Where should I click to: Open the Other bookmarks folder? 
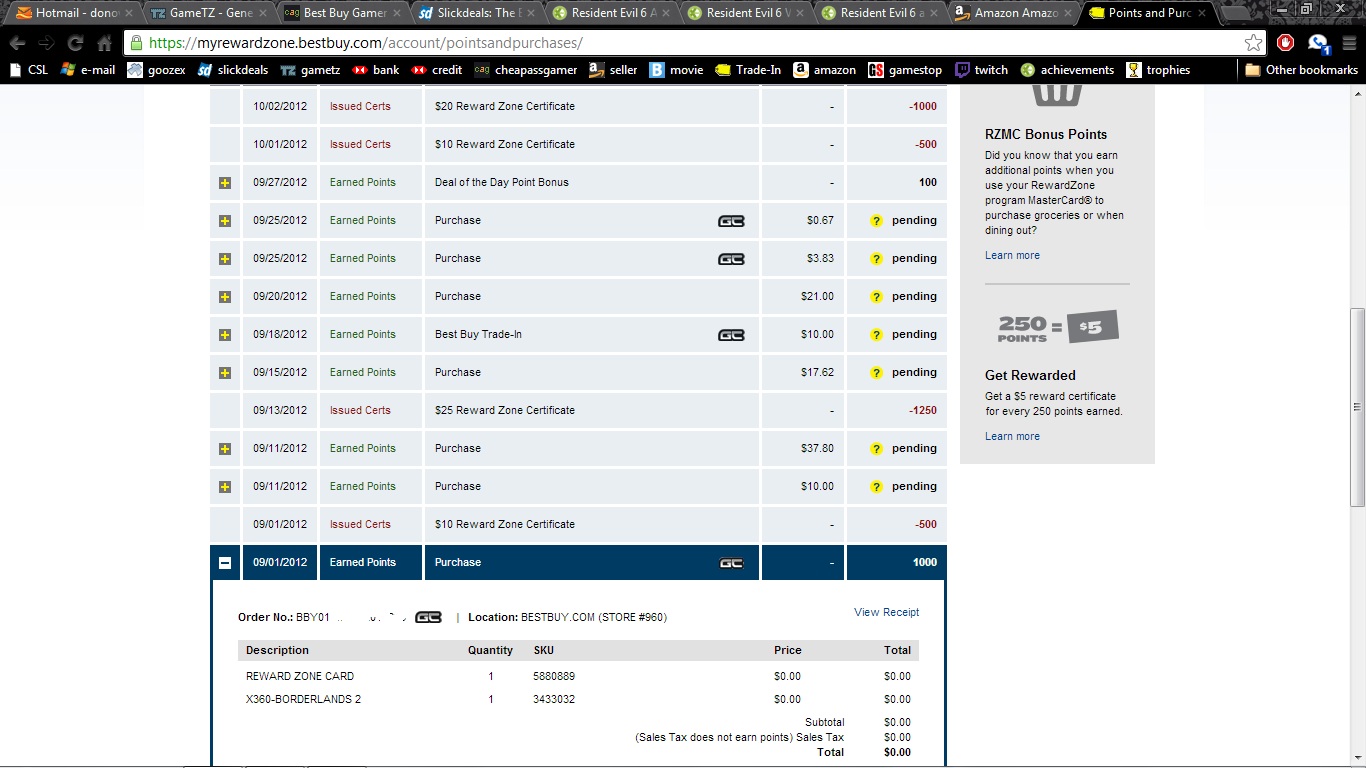coord(1301,70)
